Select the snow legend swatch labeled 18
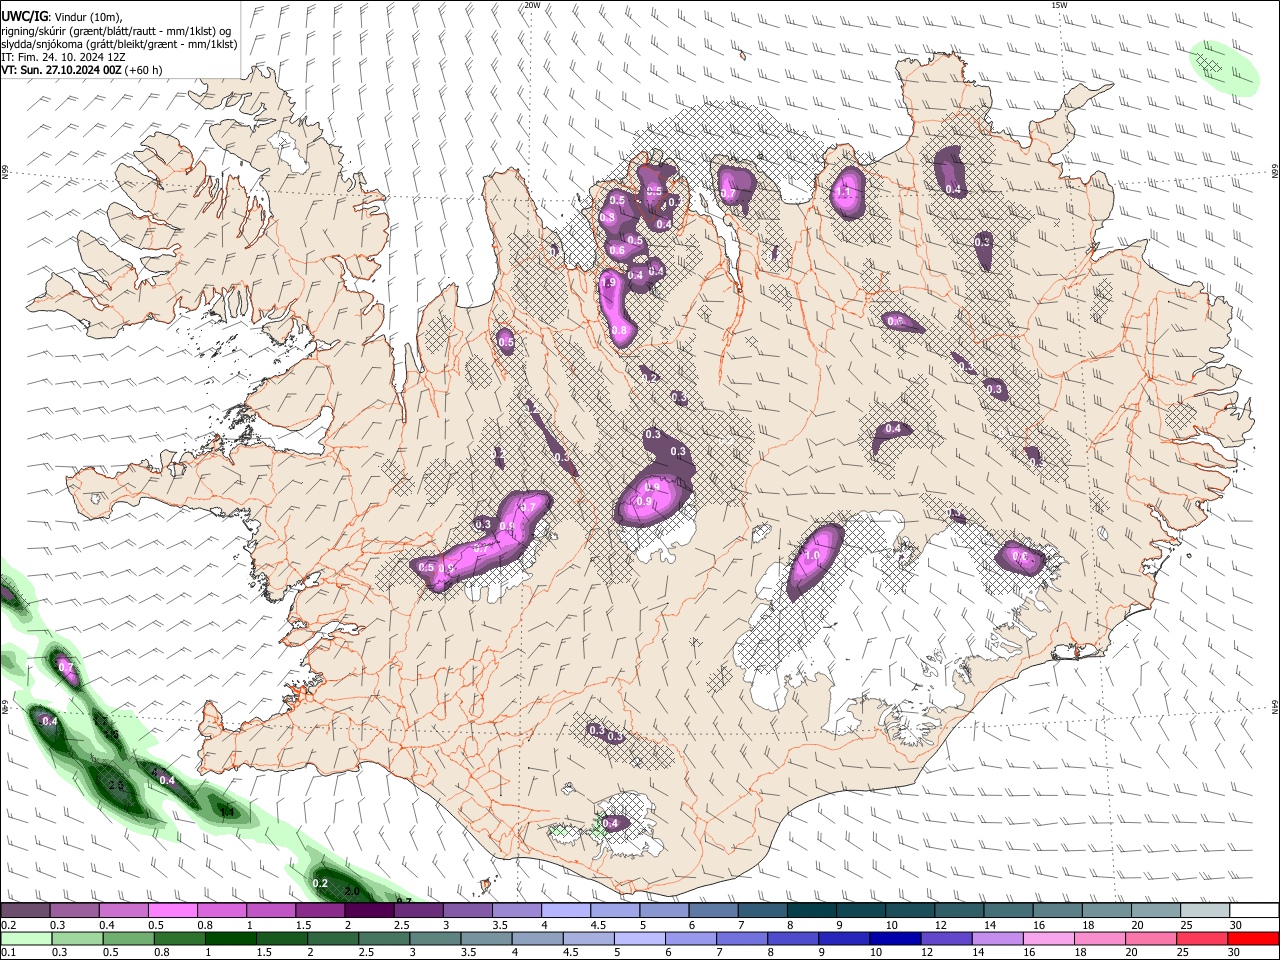Viewport: 1280px width, 960px height. point(1106,911)
